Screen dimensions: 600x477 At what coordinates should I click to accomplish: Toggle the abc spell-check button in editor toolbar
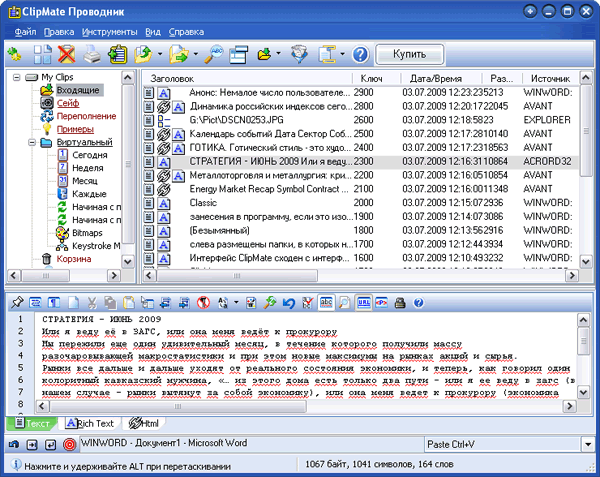[x=326, y=303]
